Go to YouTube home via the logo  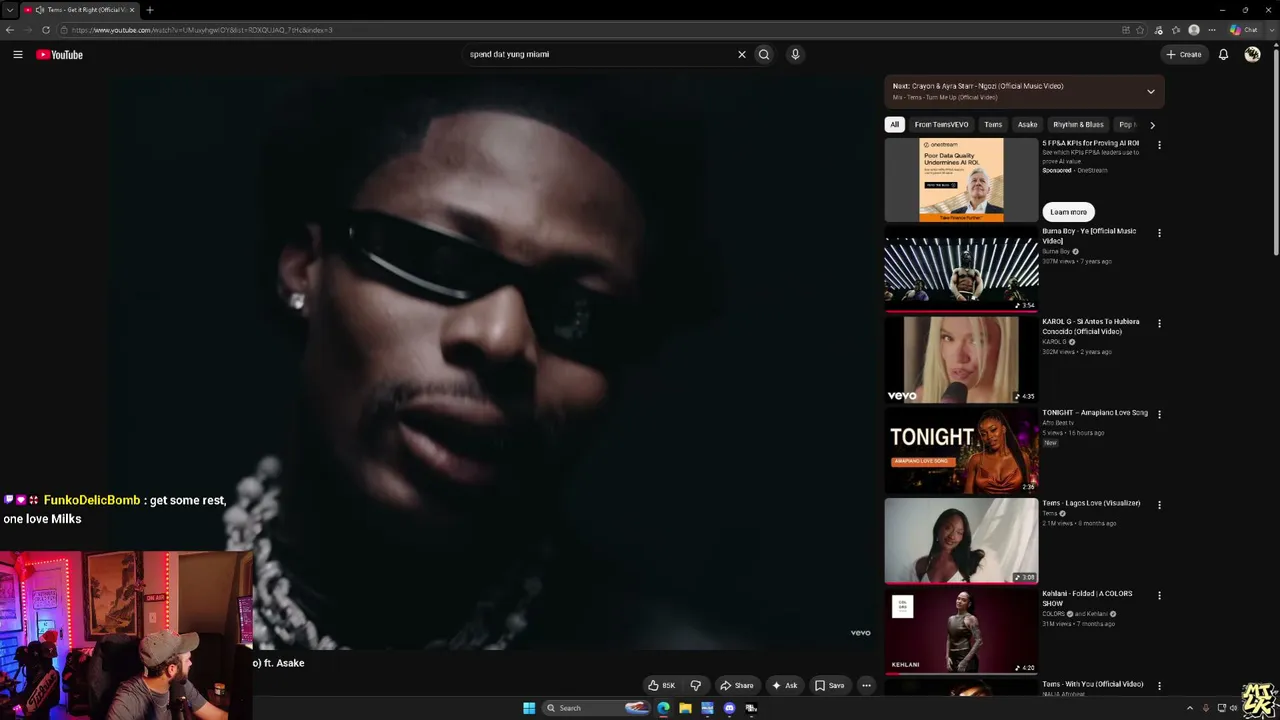click(59, 55)
